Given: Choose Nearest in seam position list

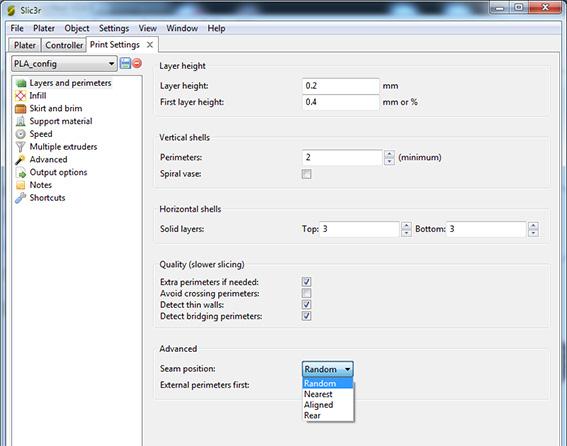Looking at the screenshot, I should point(327,394).
